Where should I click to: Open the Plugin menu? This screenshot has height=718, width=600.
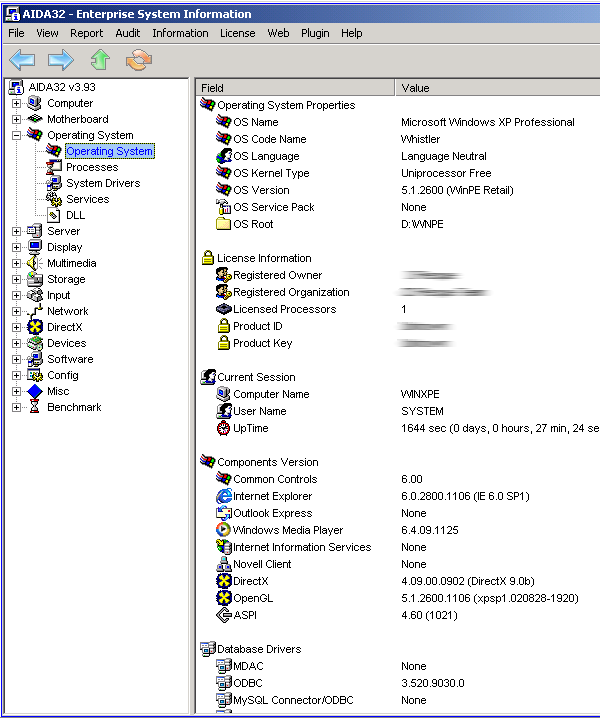coord(315,33)
